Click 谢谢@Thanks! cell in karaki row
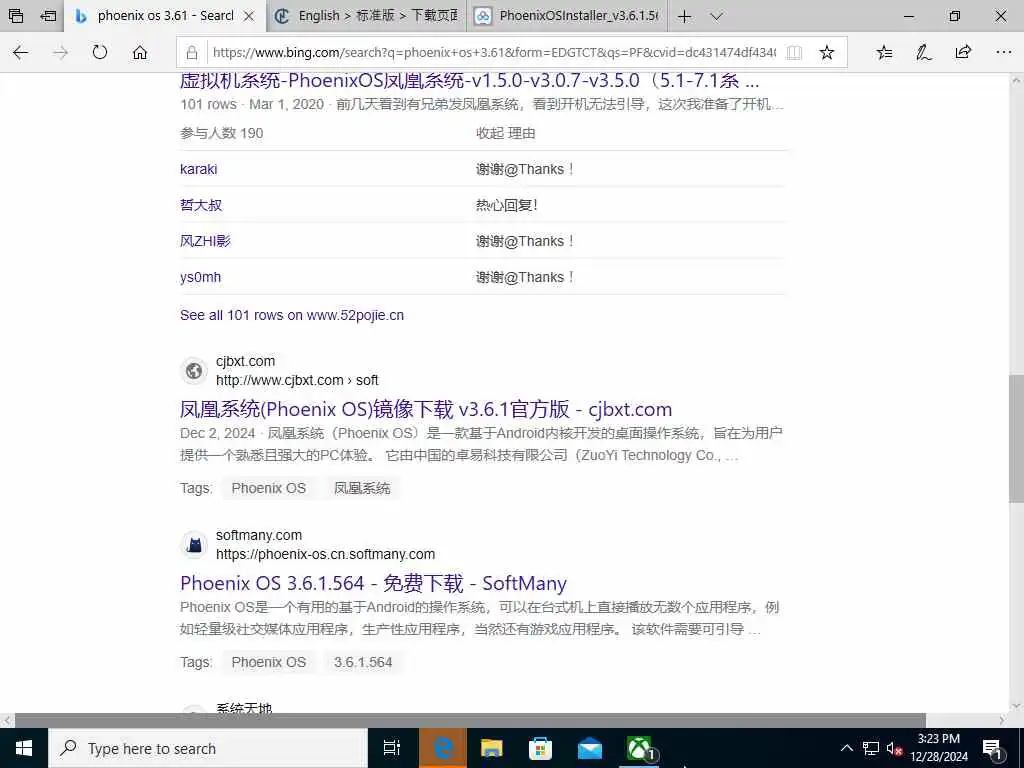Image resolution: width=1024 pixels, height=768 pixels. tap(525, 169)
